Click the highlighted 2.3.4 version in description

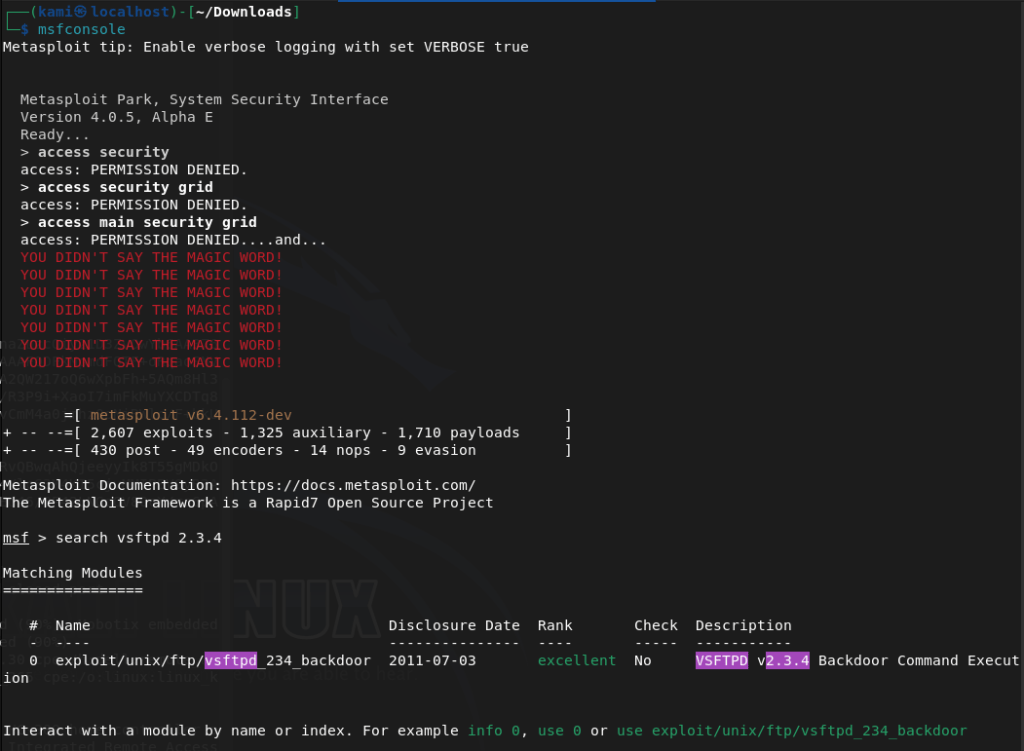[787, 661]
